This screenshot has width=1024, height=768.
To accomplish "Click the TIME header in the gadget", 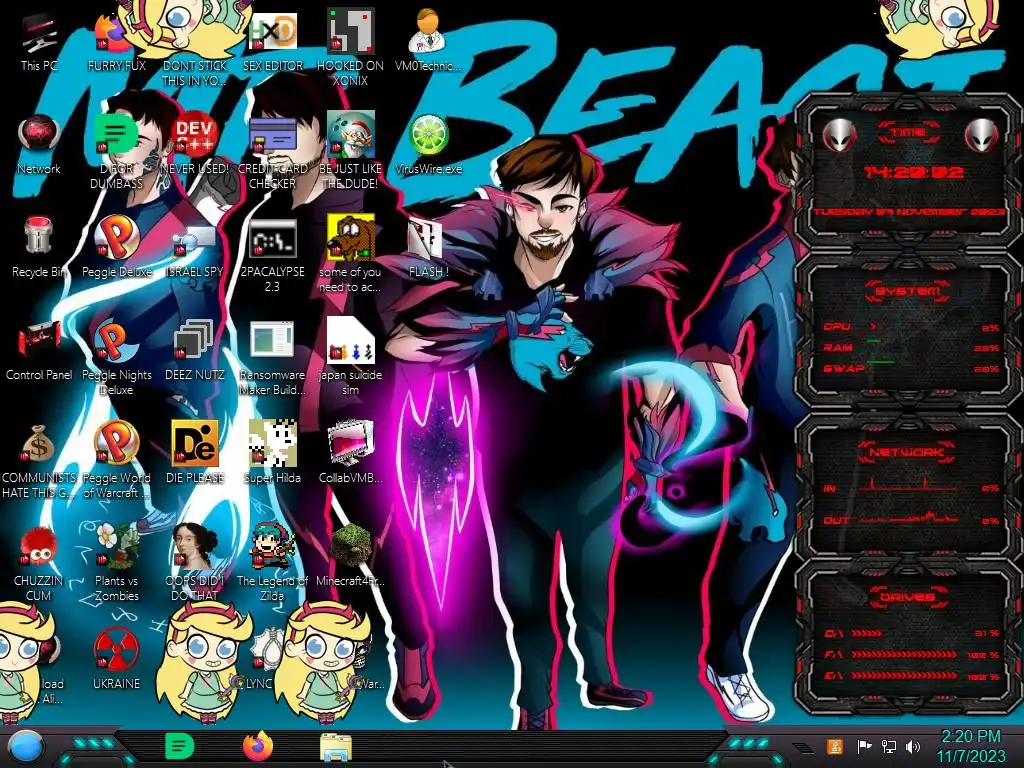I will 908,133.
